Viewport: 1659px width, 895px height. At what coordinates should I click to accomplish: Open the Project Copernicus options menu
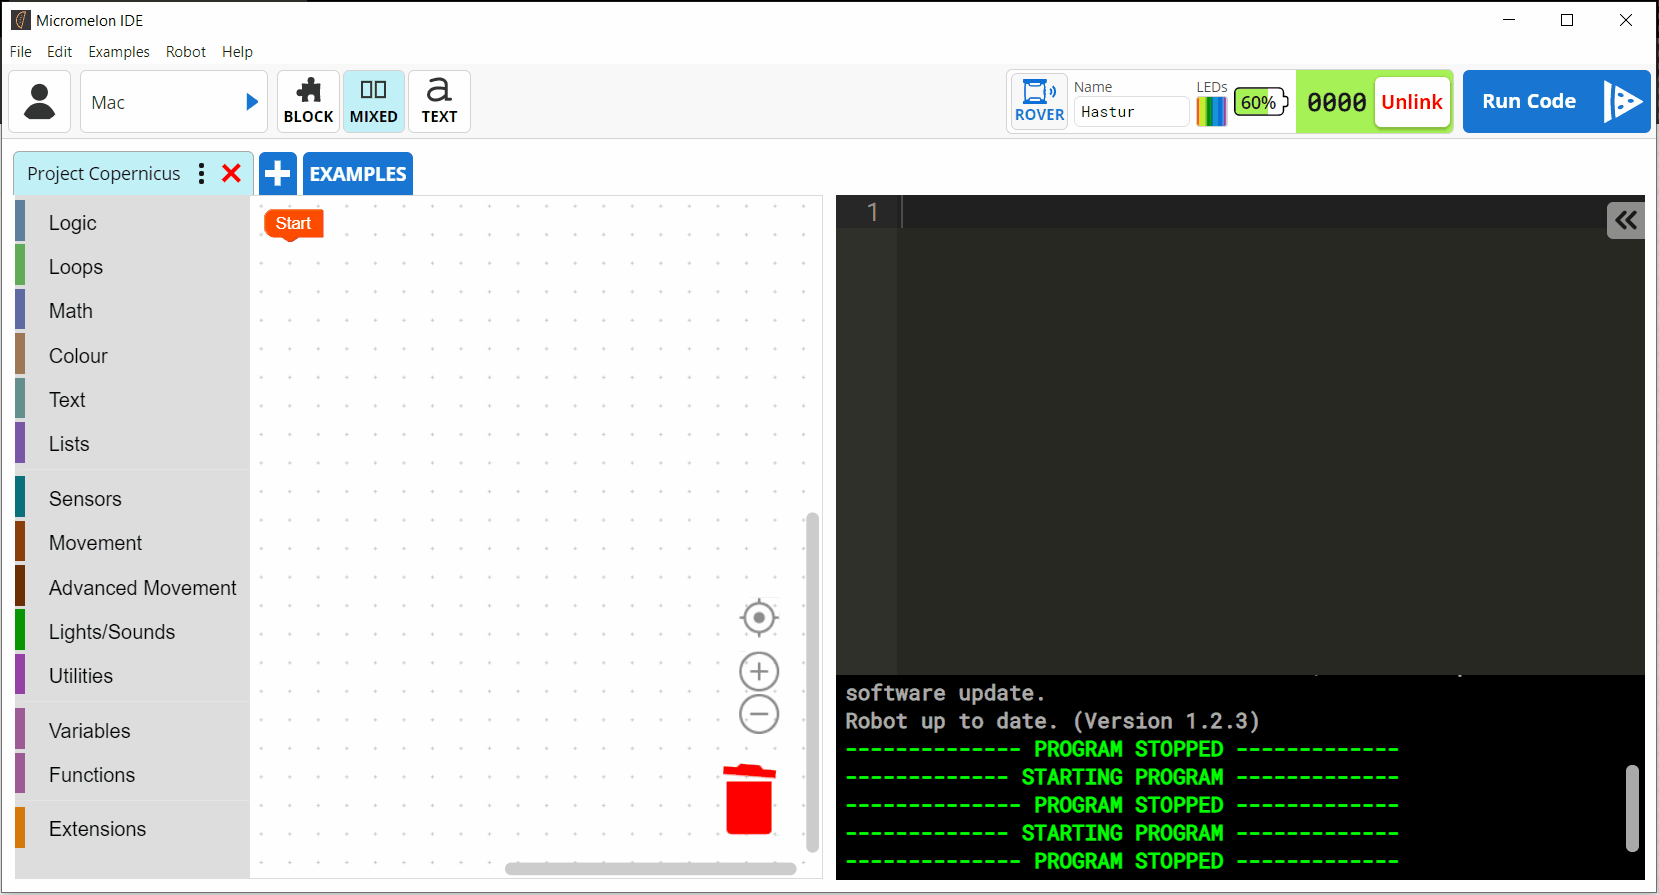(202, 174)
